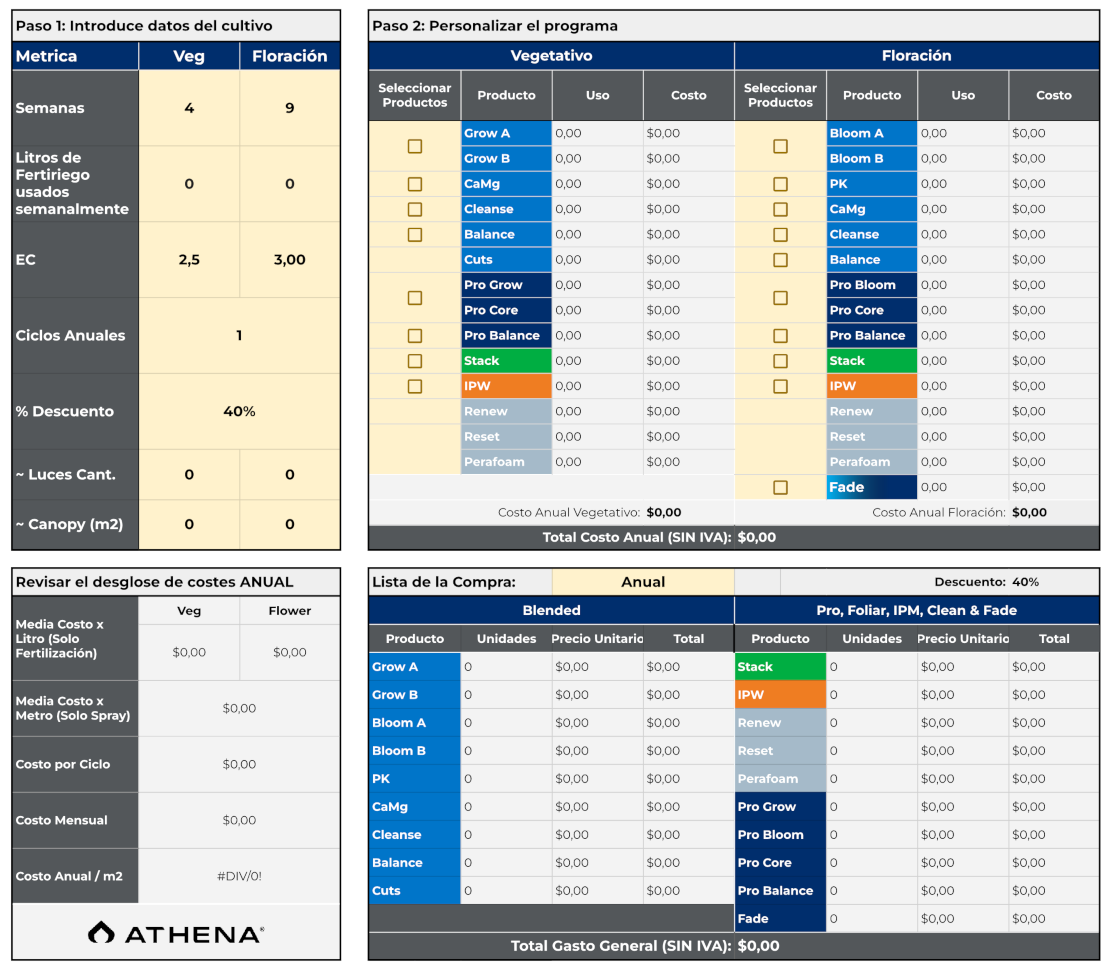This screenshot has width=1110, height=973.
Task: Toggle the vegetative Balance checkbox
Action: pyautogui.click(x=415, y=234)
